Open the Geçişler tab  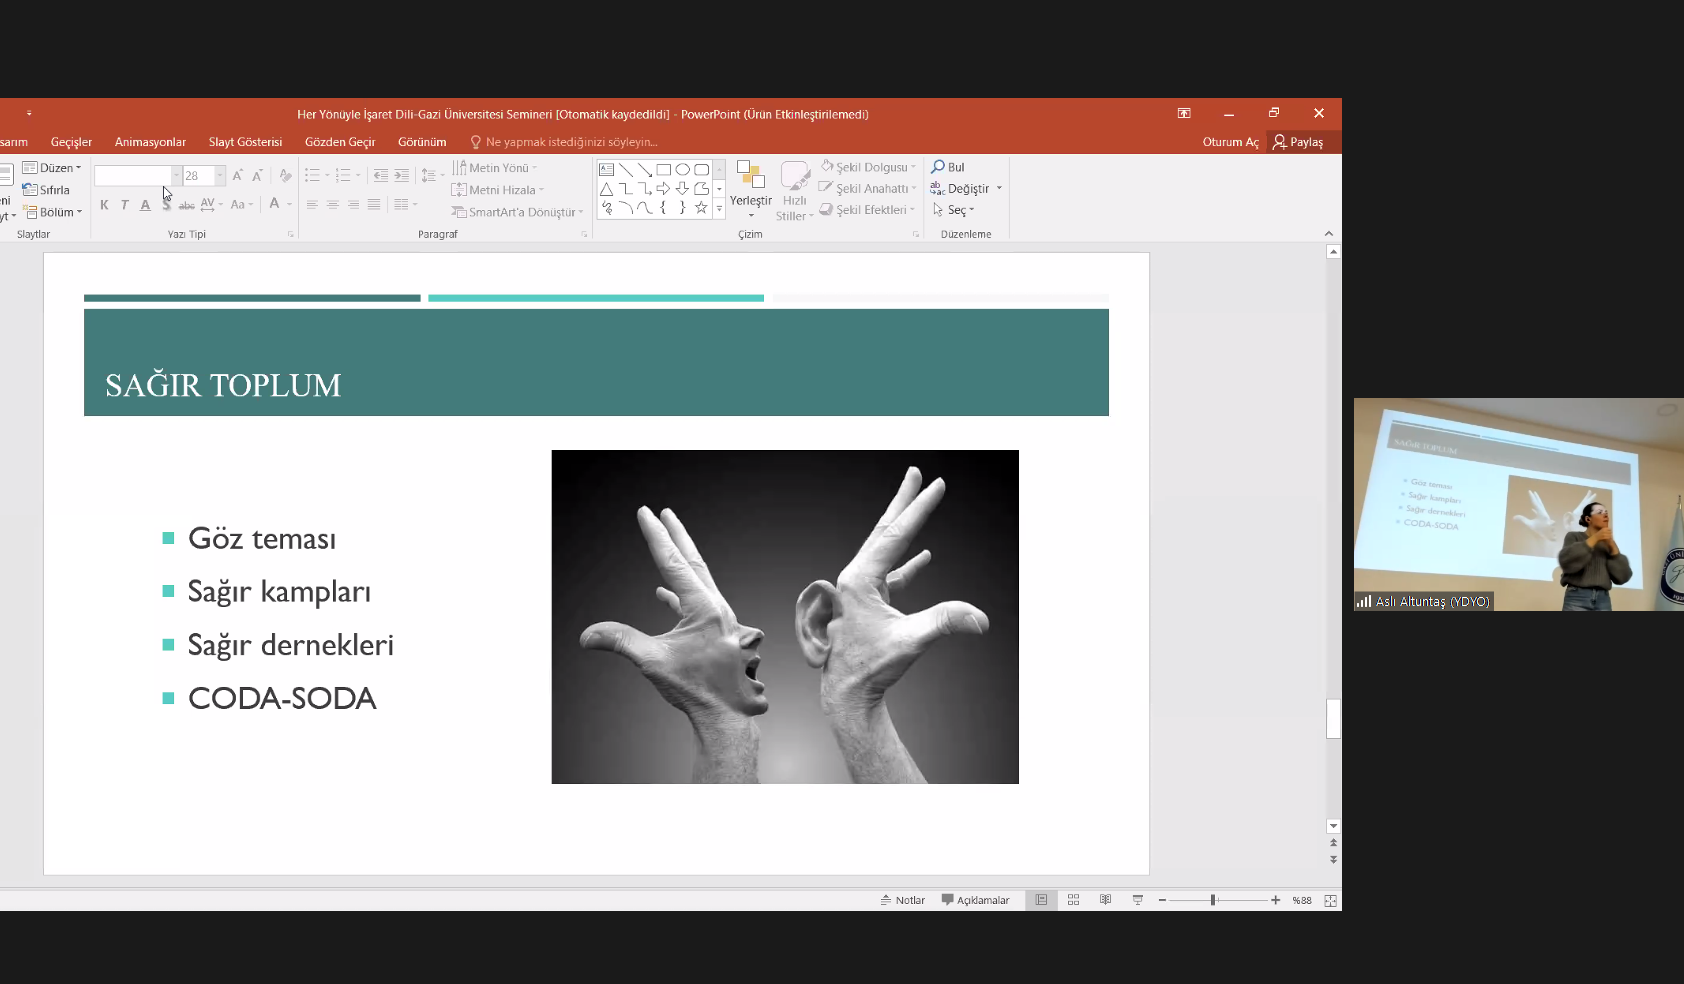click(71, 142)
